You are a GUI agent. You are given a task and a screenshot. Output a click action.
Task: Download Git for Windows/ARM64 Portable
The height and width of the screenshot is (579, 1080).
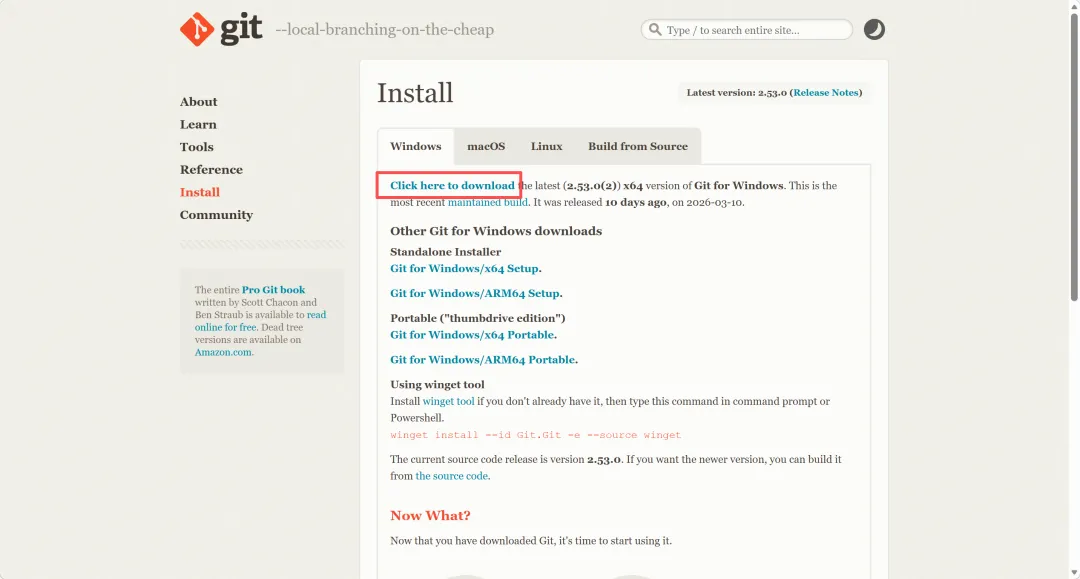(x=482, y=359)
